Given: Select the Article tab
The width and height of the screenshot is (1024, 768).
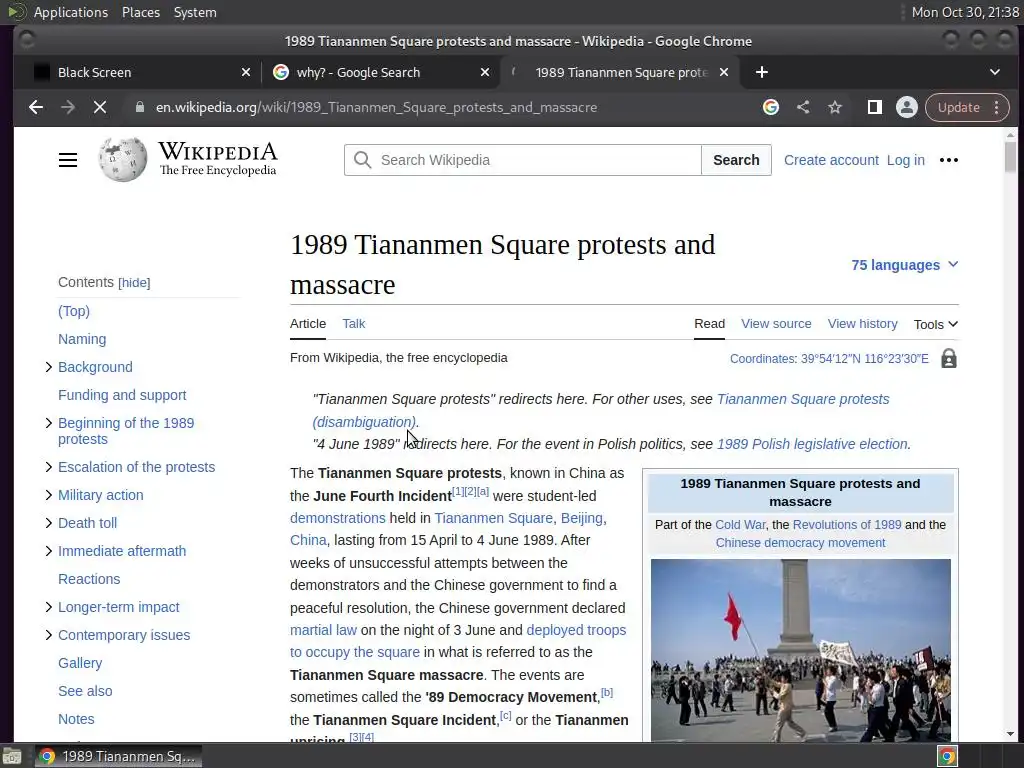Looking at the screenshot, I should [308, 323].
